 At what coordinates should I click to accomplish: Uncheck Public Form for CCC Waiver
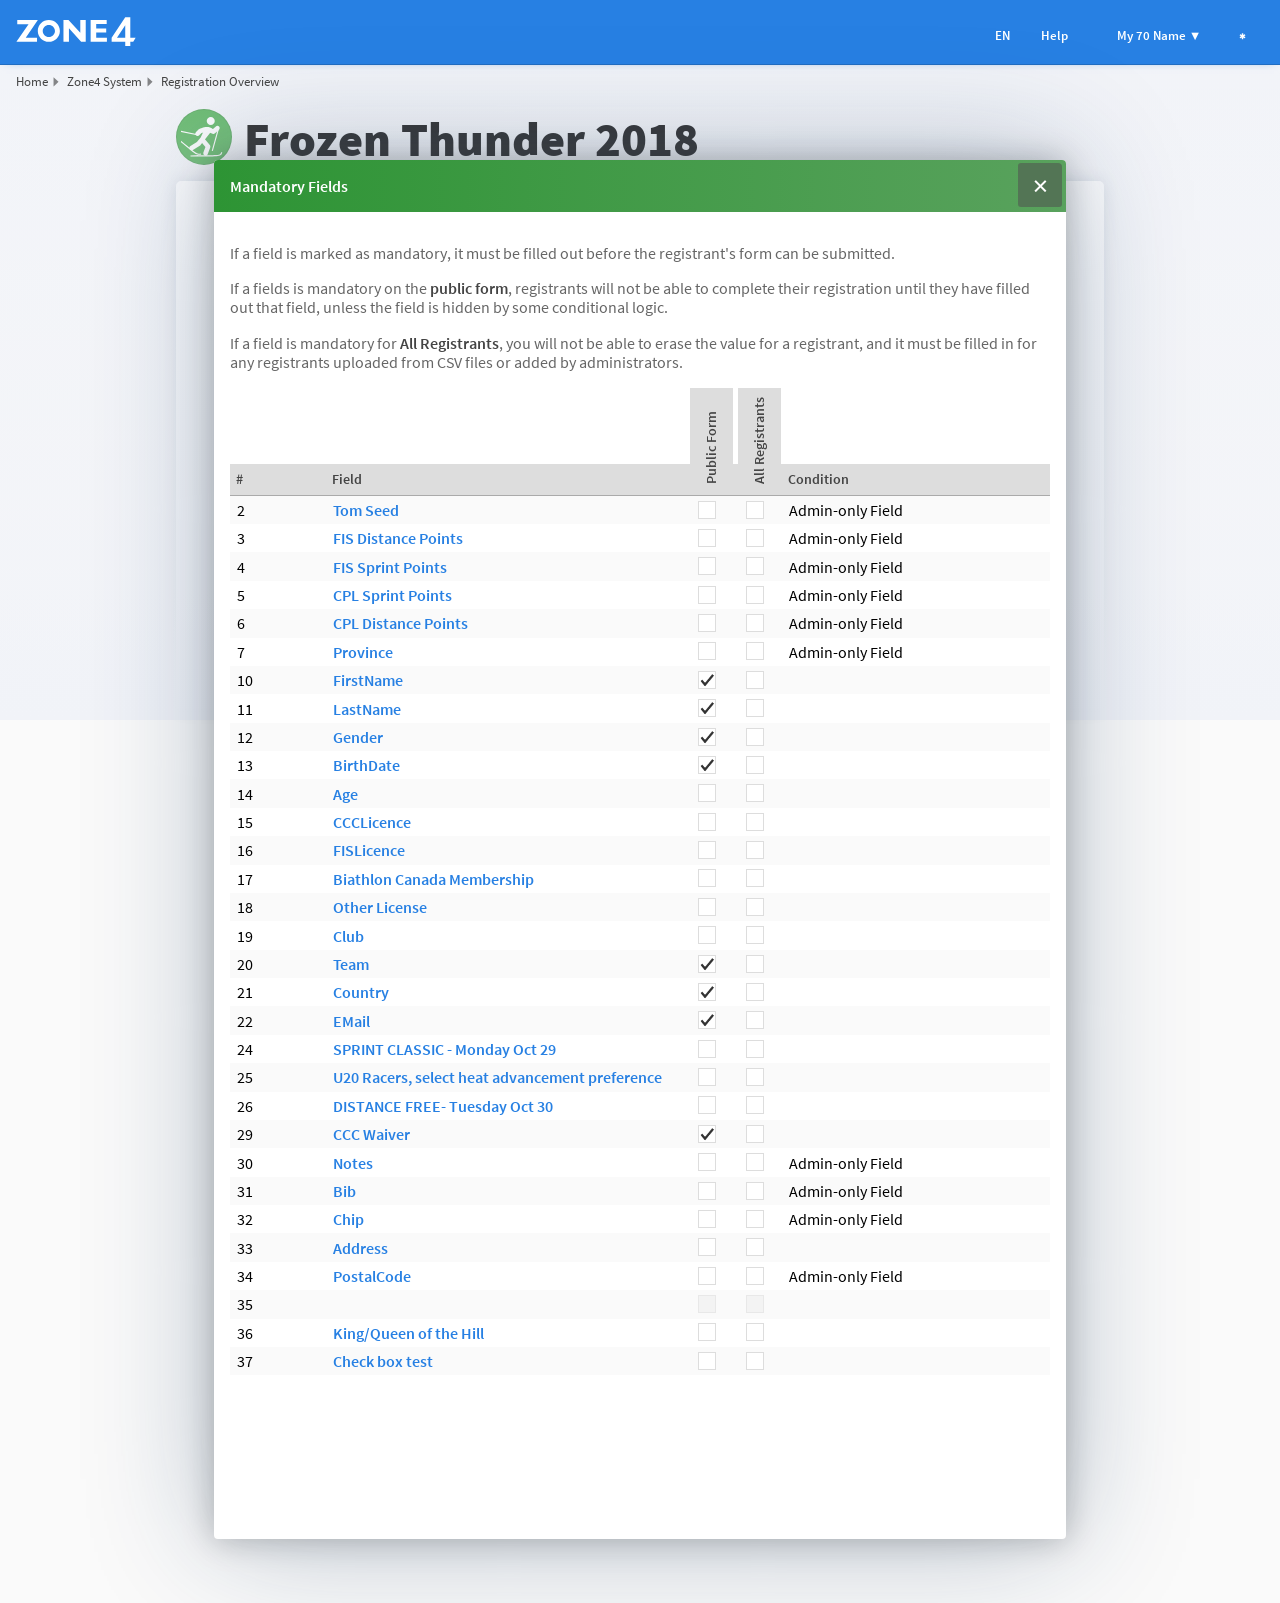tap(707, 1134)
